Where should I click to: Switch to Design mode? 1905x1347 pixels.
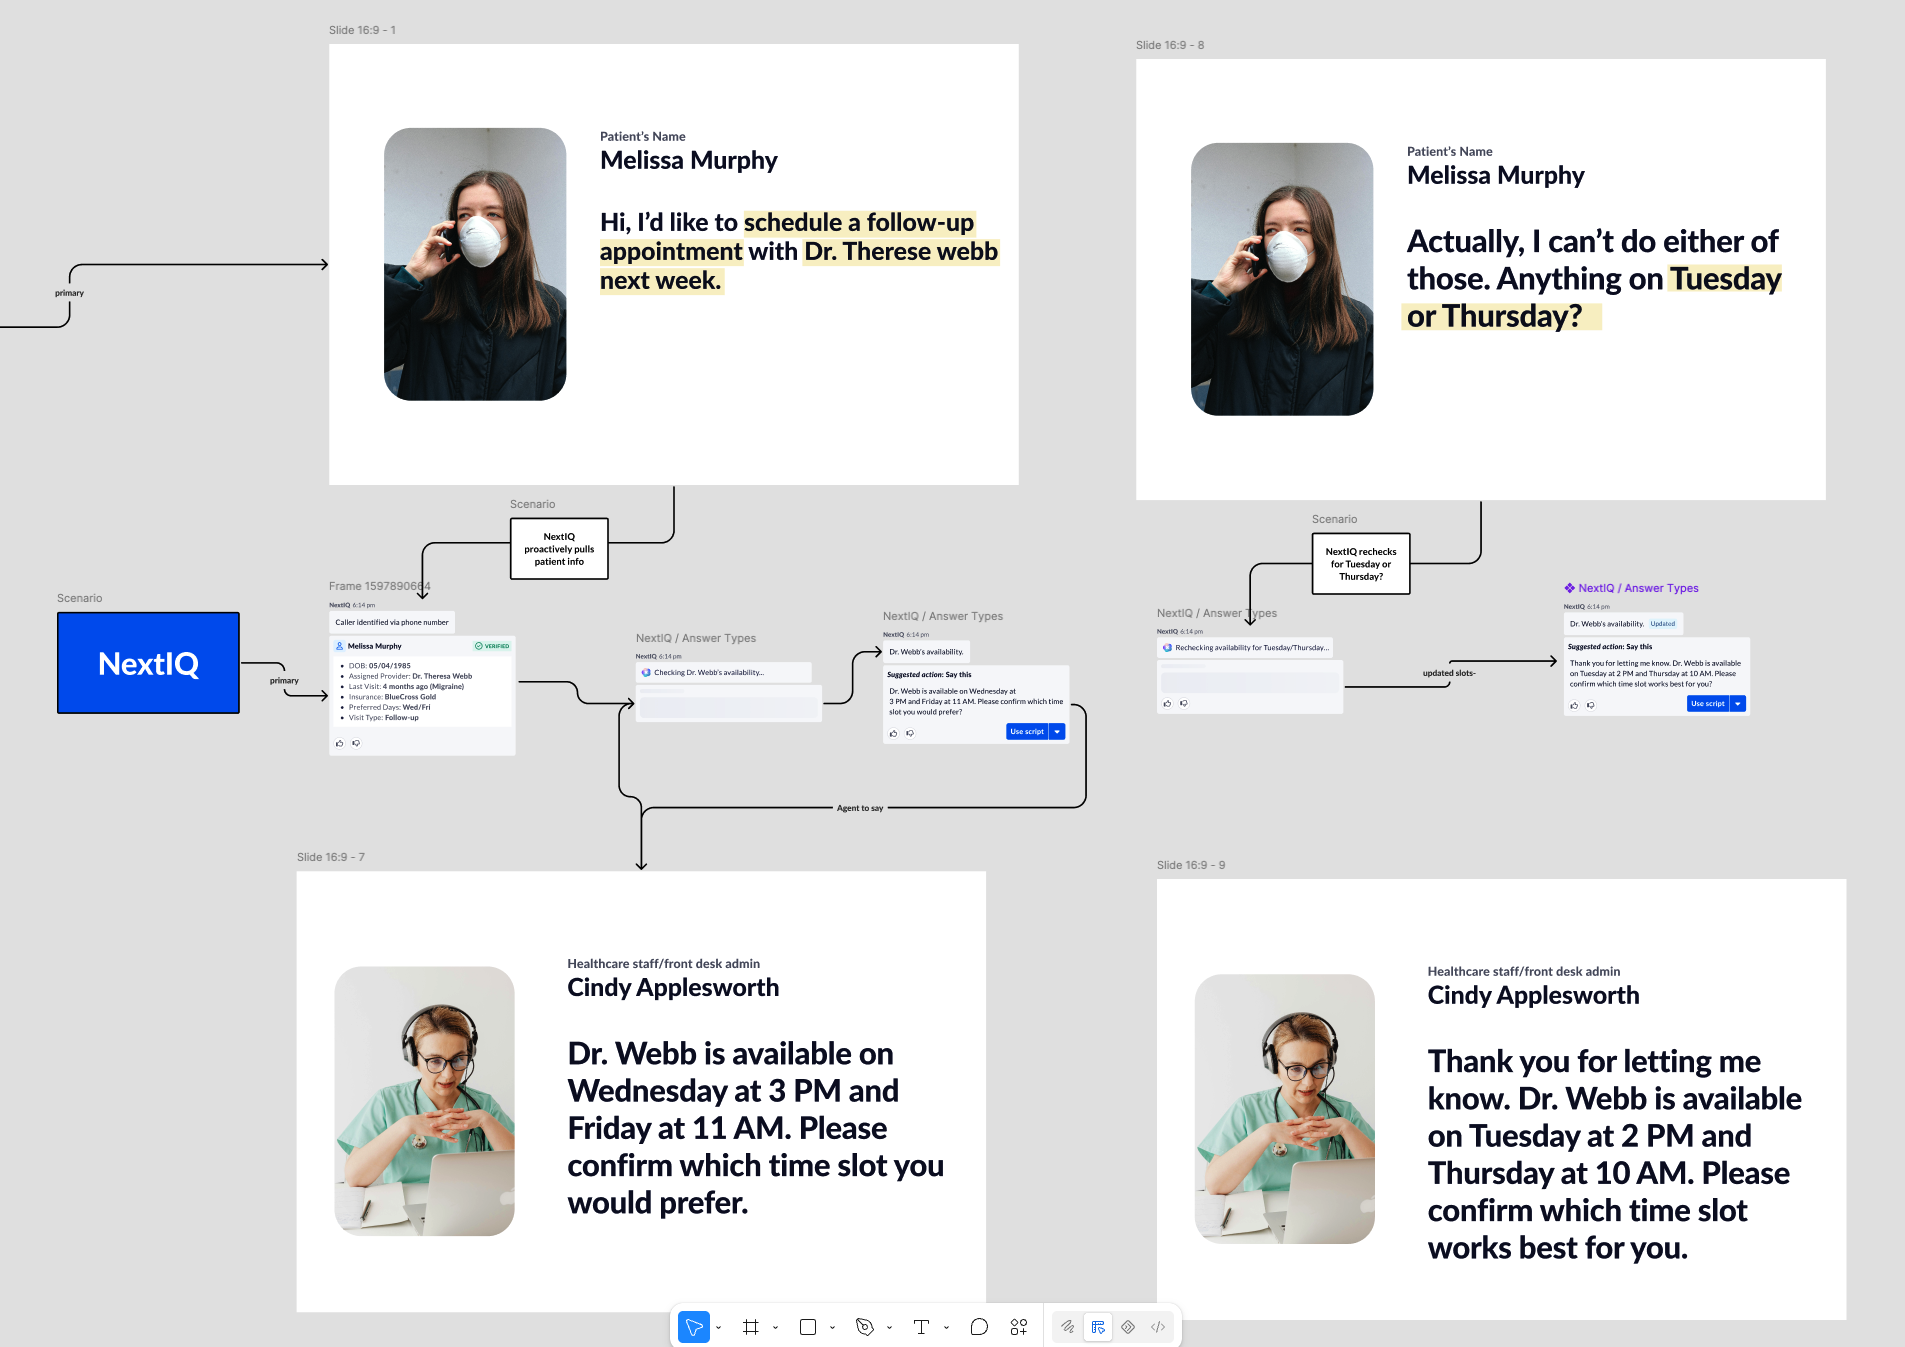tap(1098, 1327)
